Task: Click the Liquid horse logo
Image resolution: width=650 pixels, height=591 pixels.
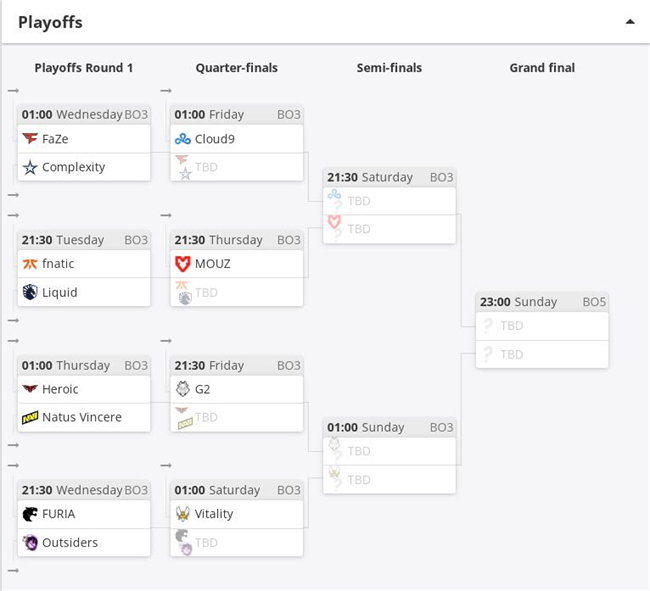Action: coord(30,292)
